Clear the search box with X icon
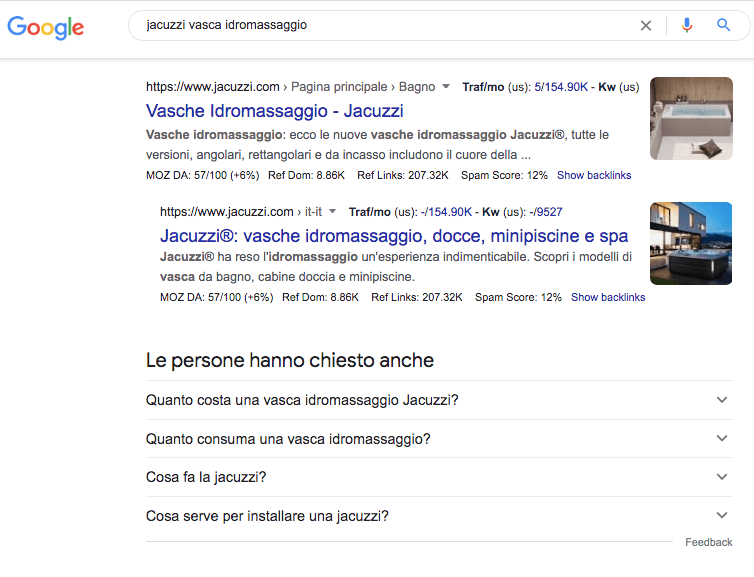Screen dimensions: 754x577 pos(646,26)
